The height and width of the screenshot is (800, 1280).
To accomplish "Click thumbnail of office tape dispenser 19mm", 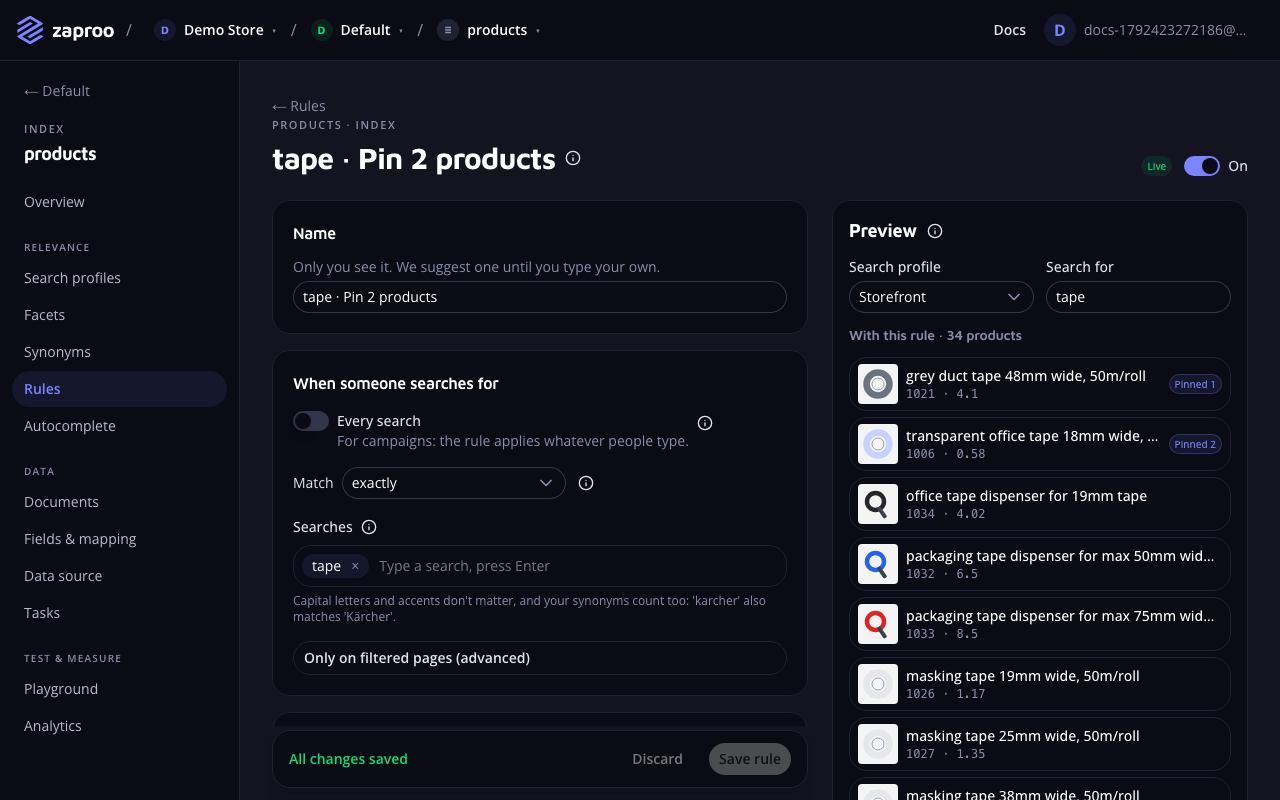I will 878,504.
